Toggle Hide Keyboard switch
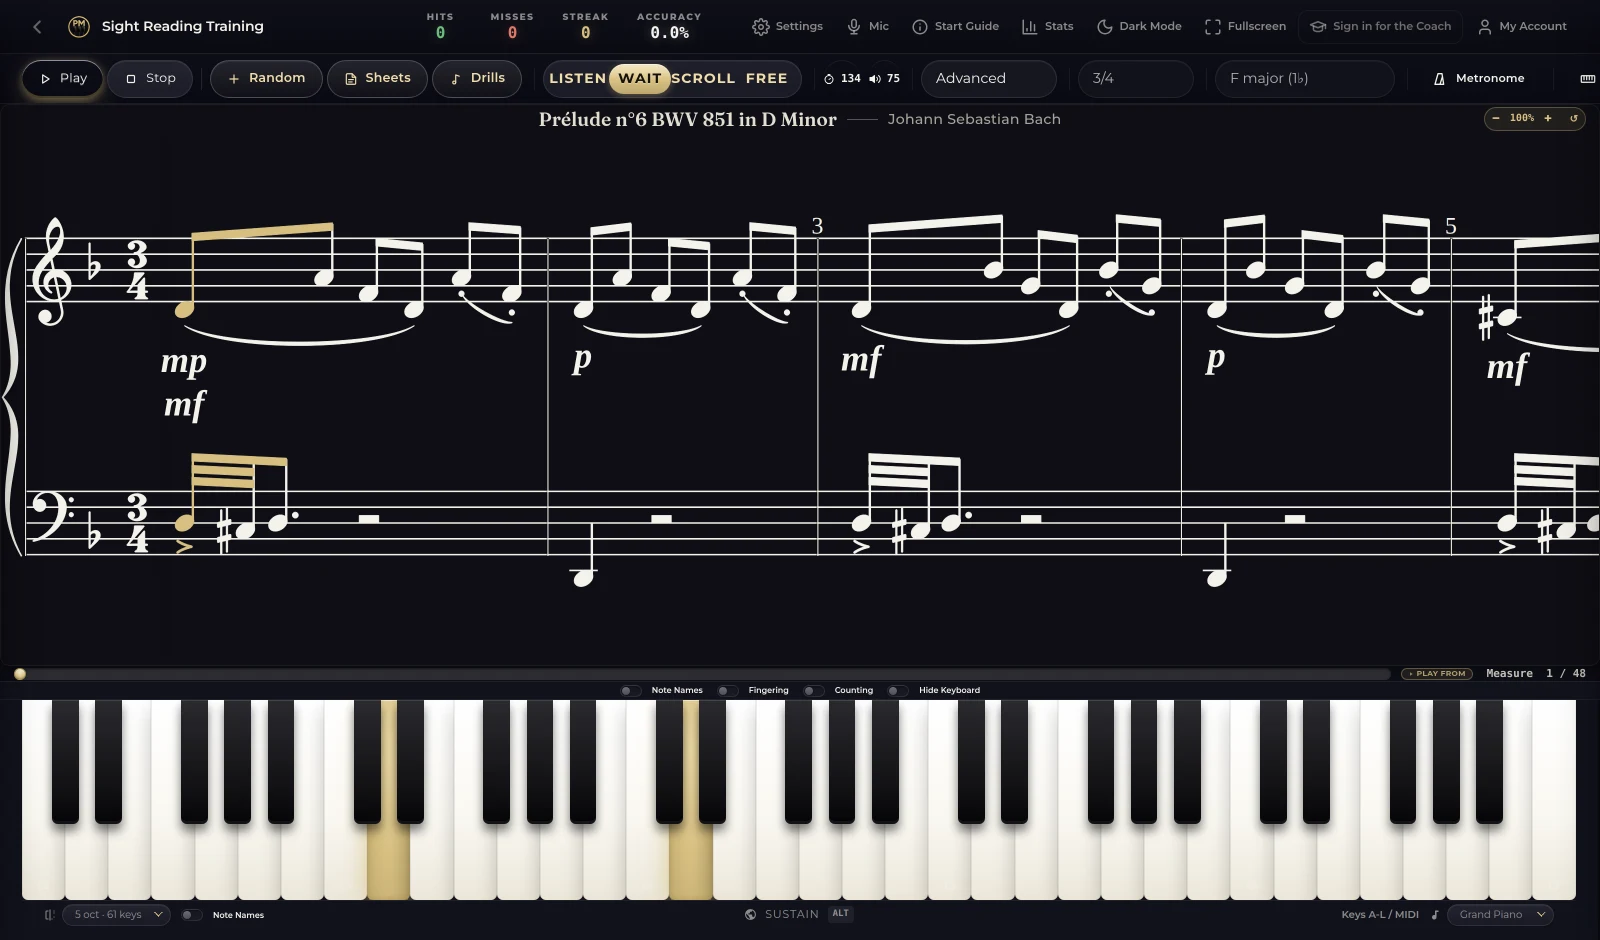This screenshot has width=1600, height=940. coord(897,691)
